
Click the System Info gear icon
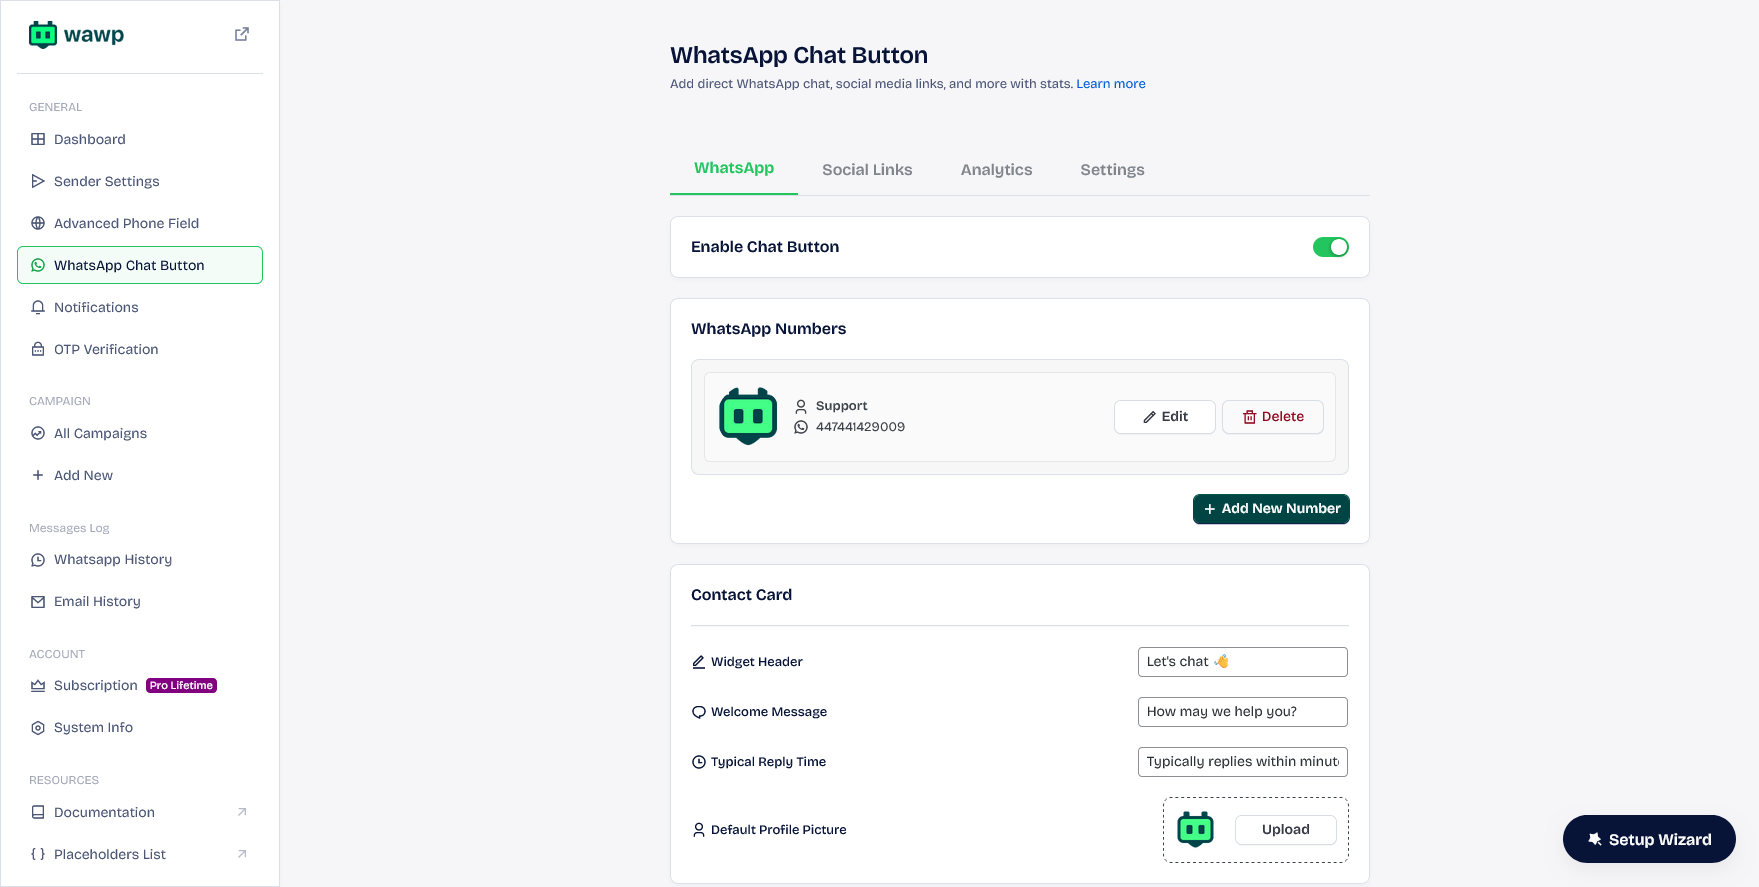pos(38,728)
